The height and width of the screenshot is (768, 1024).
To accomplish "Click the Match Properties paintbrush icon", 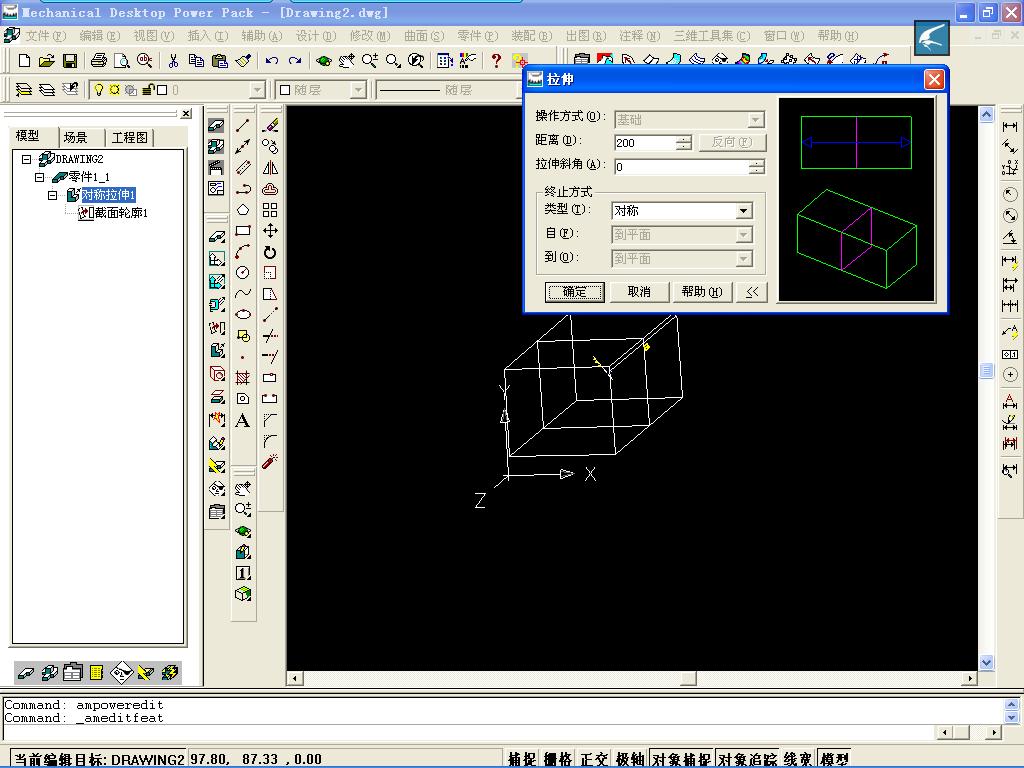I will (244, 61).
